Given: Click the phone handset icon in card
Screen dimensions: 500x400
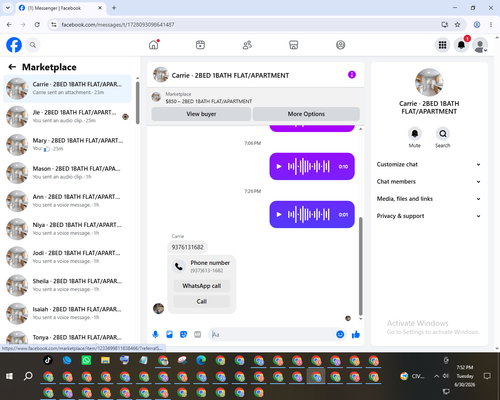Looking at the screenshot, I should [179, 266].
